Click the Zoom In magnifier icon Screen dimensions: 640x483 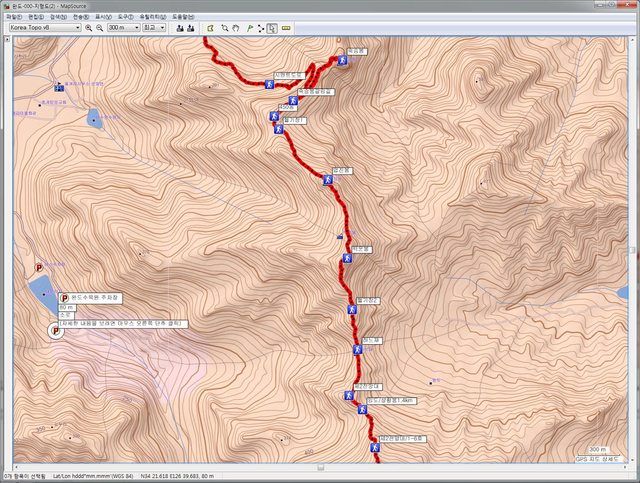89,28
